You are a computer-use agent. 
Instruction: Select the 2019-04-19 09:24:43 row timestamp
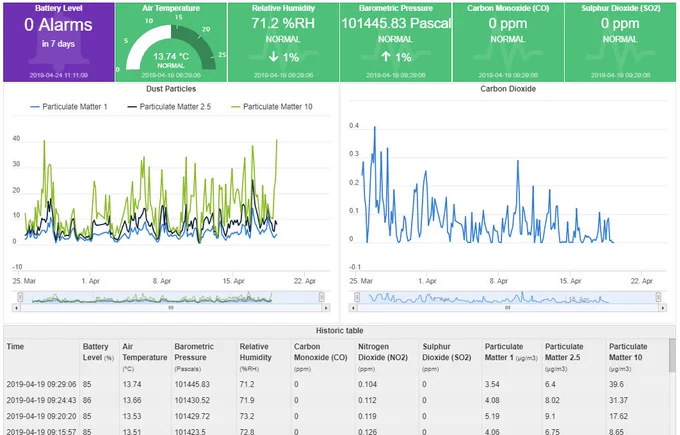(x=41, y=400)
